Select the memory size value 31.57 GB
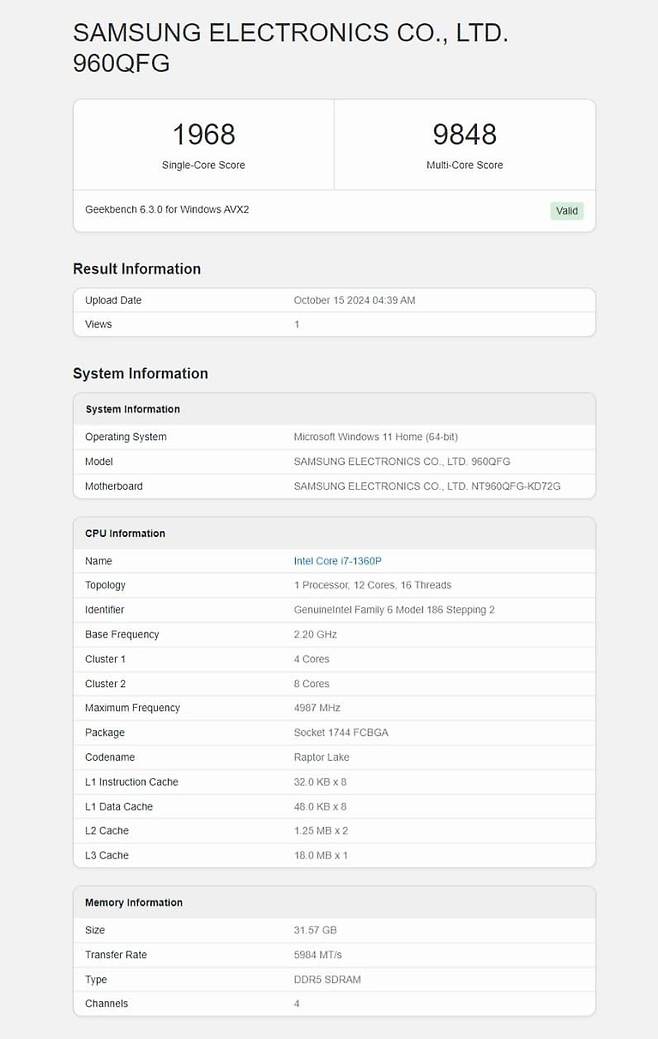Image resolution: width=658 pixels, height=1039 pixels. point(315,930)
